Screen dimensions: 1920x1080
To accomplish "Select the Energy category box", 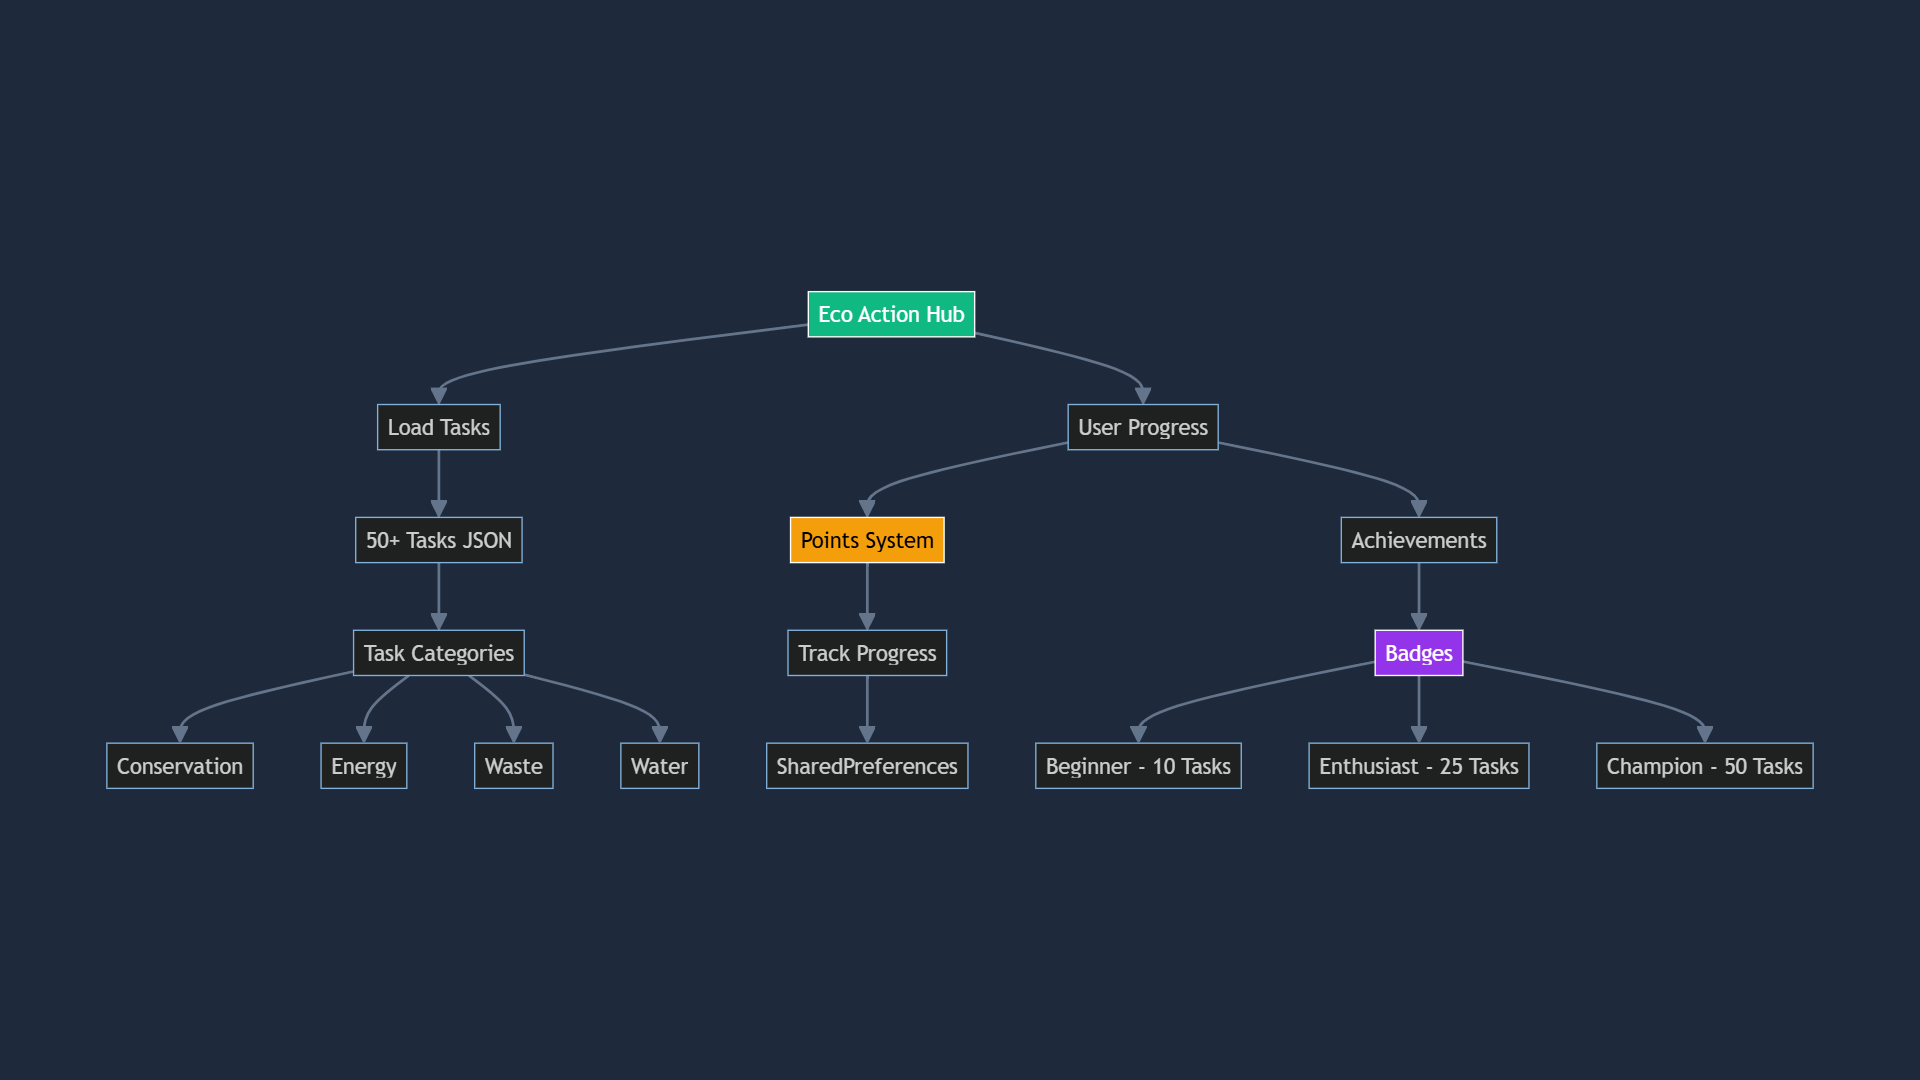I will click(363, 766).
